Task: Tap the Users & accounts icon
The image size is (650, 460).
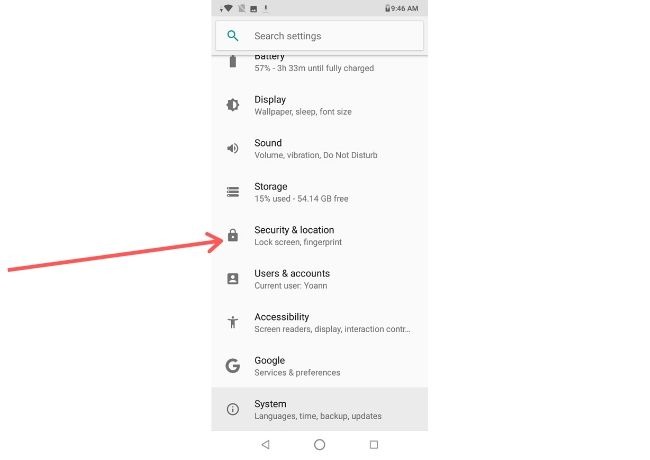Action: (233, 279)
